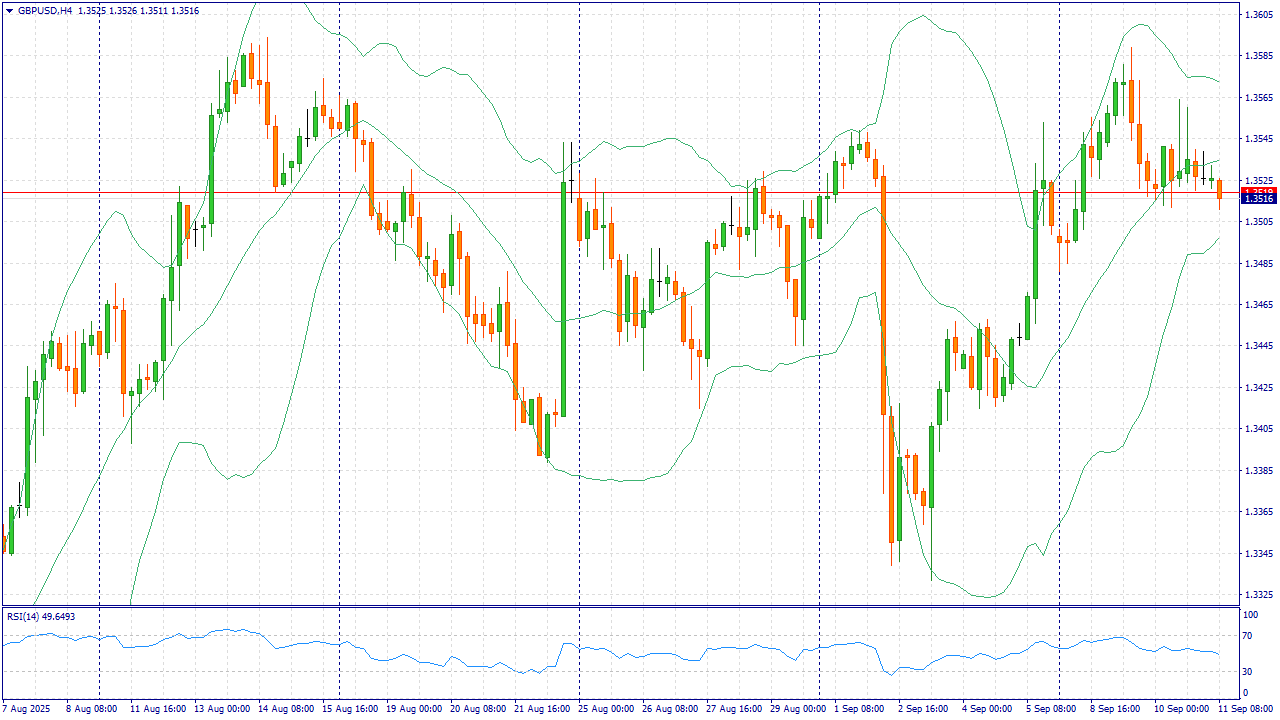This screenshot has height=720, width=1280.
Task: Click the 19 Aug 00:00 time label
Action: pos(414,708)
